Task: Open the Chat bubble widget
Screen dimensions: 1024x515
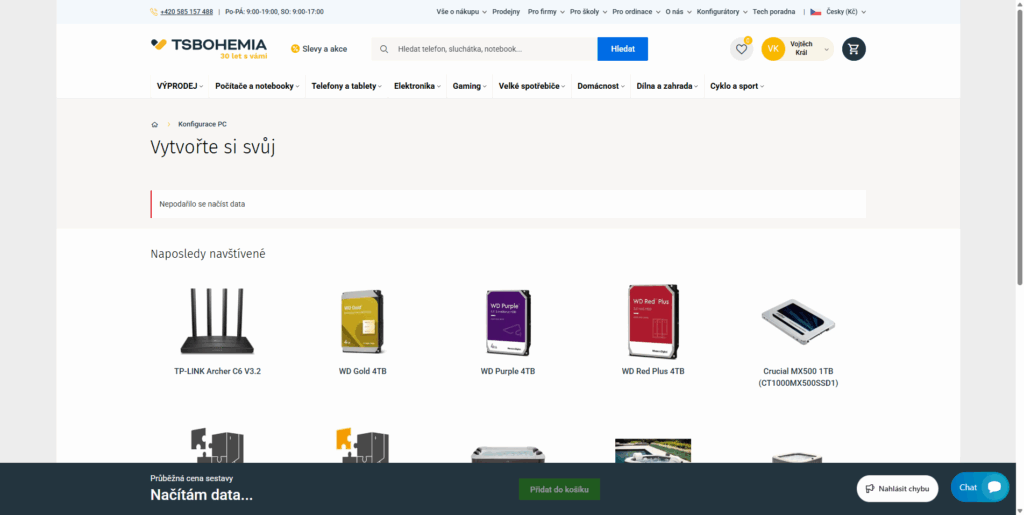Action: pyautogui.click(x=979, y=487)
